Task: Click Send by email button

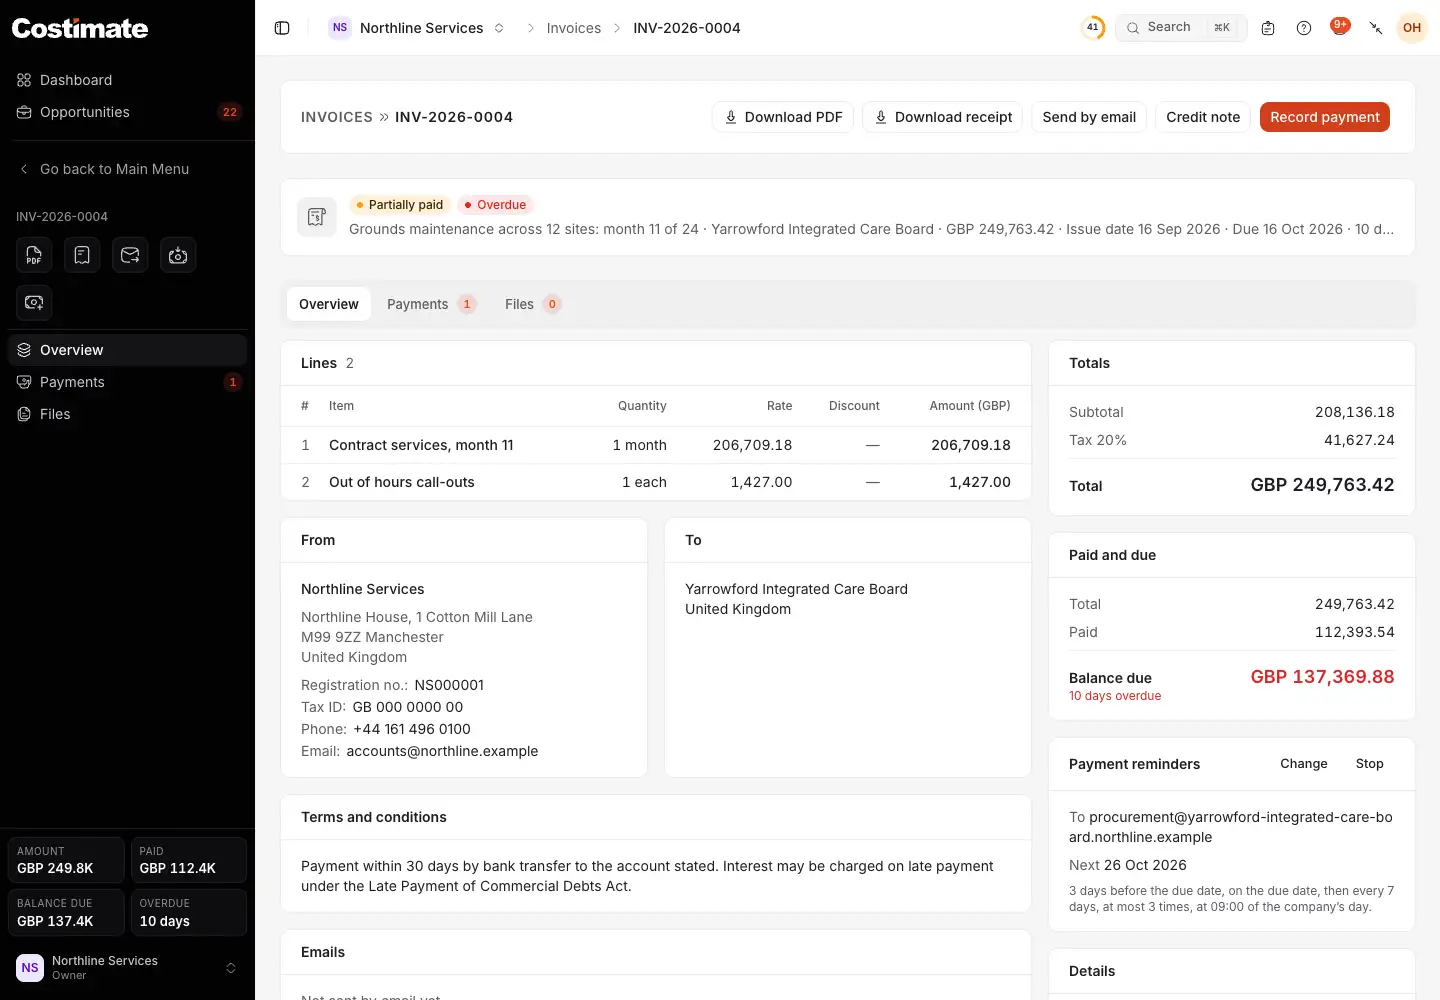Action: coord(1089,117)
